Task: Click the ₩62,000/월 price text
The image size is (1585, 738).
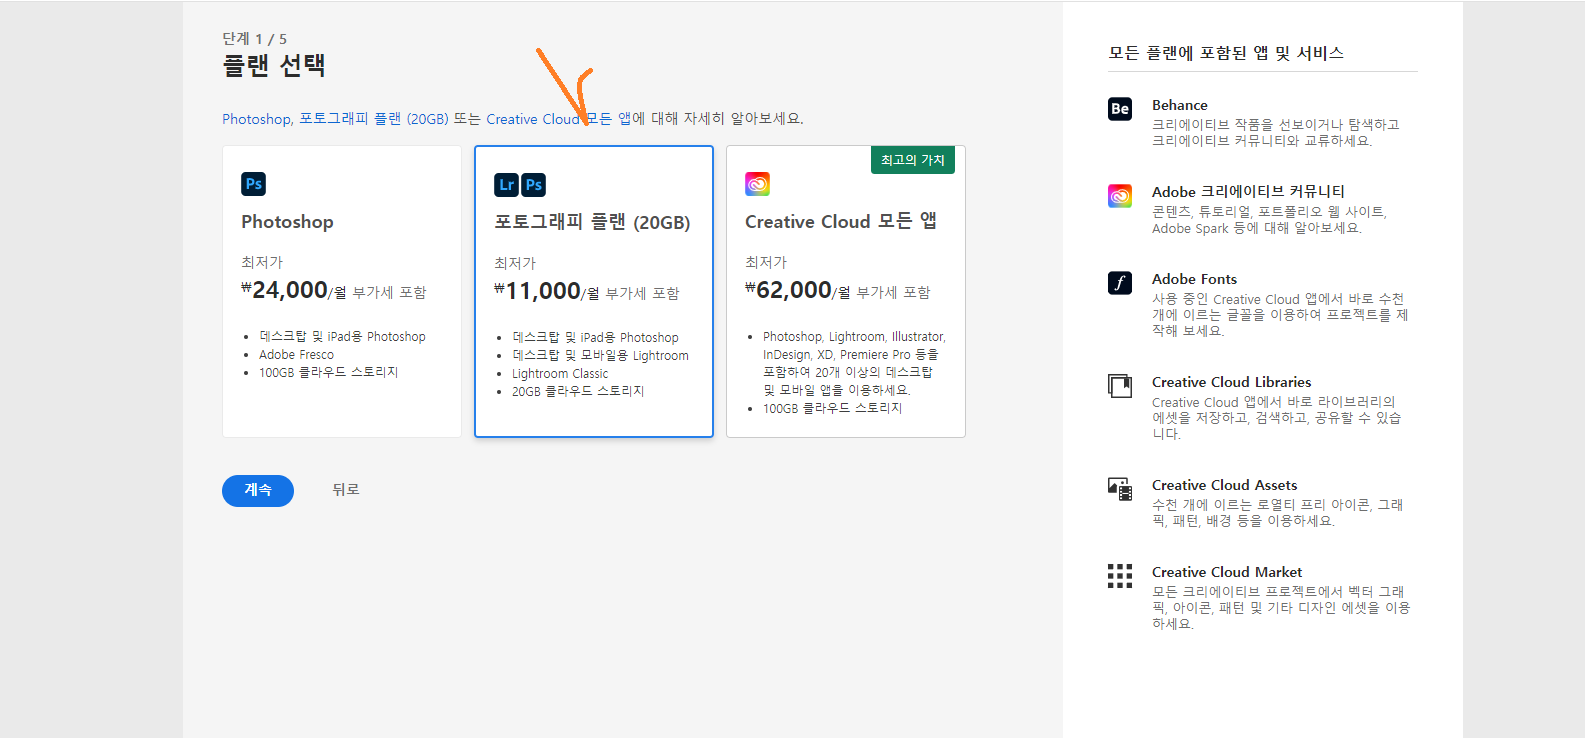Action: tap(798, 291)
